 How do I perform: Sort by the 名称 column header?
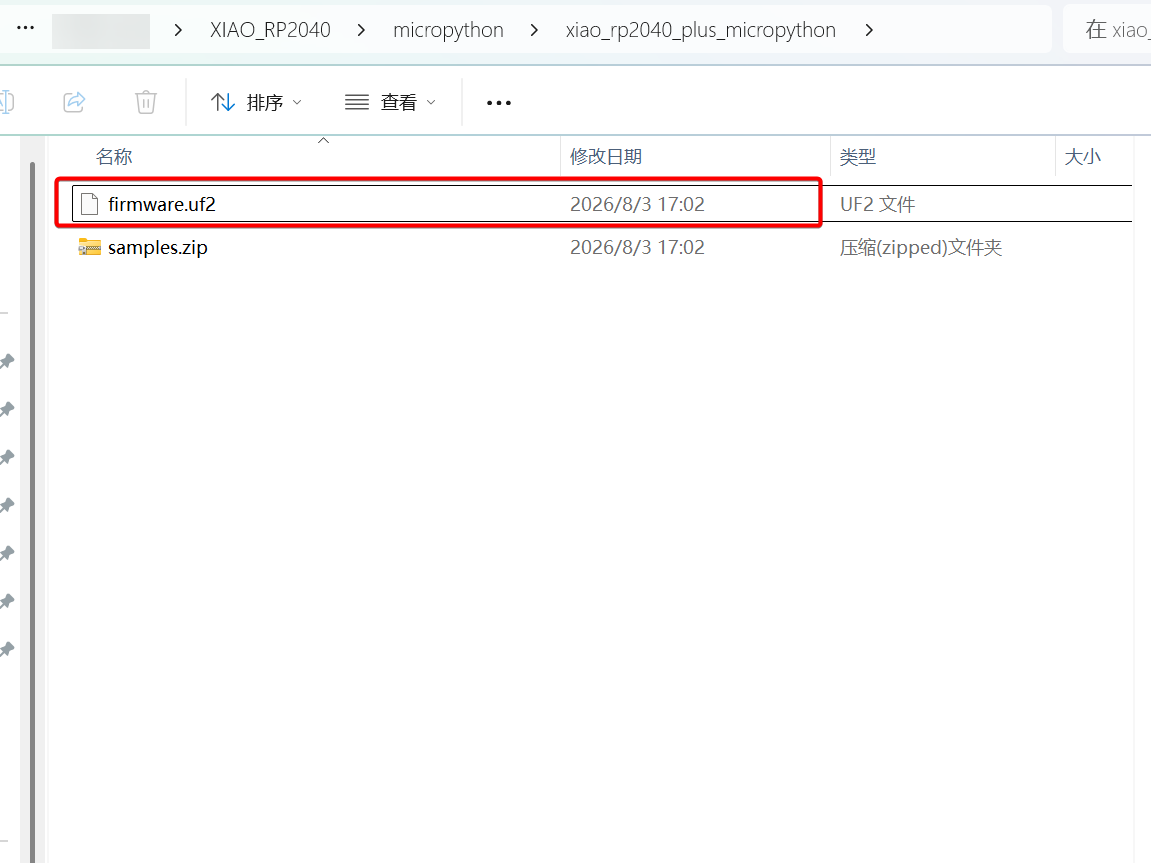click(x=114, y=156)
